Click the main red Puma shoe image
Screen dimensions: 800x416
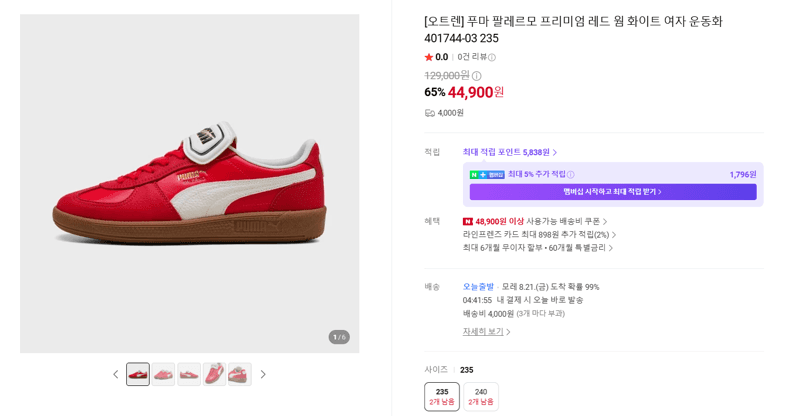[x=190, y=184]
